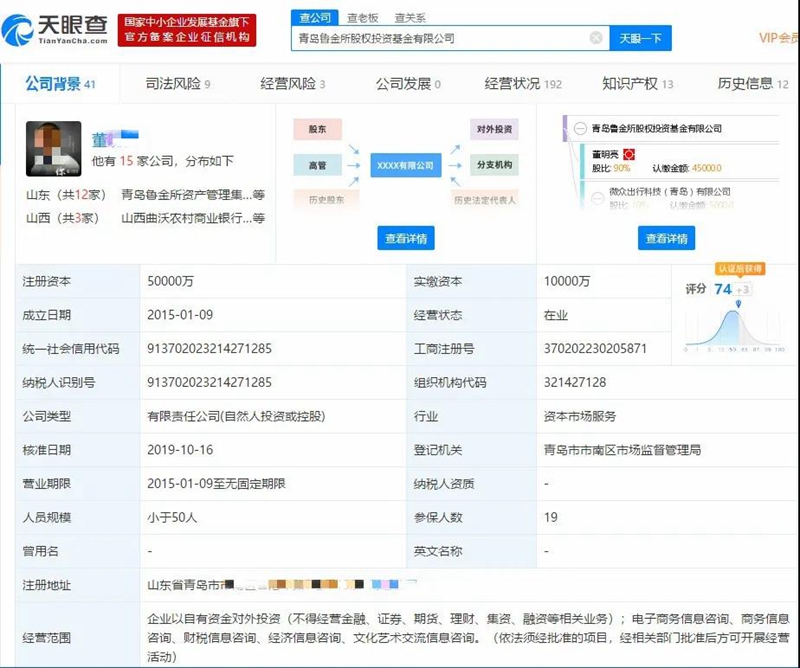This screenshot has width=800, height=668.
Task: Click the 核准日期 value 2019-10-16
Action: pyautogui.click(x=180, y=450)
